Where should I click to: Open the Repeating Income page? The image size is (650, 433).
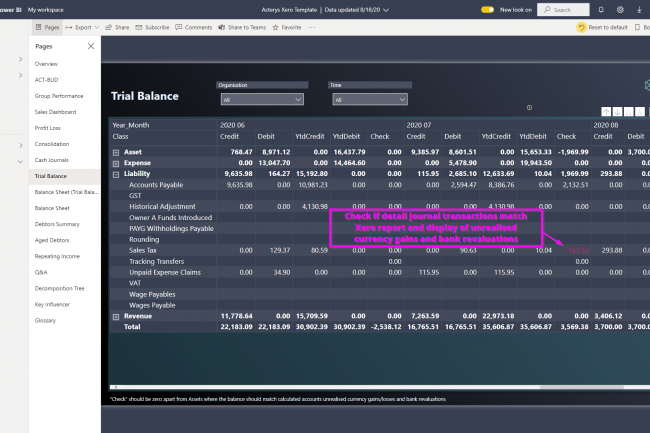coord(57,256)
